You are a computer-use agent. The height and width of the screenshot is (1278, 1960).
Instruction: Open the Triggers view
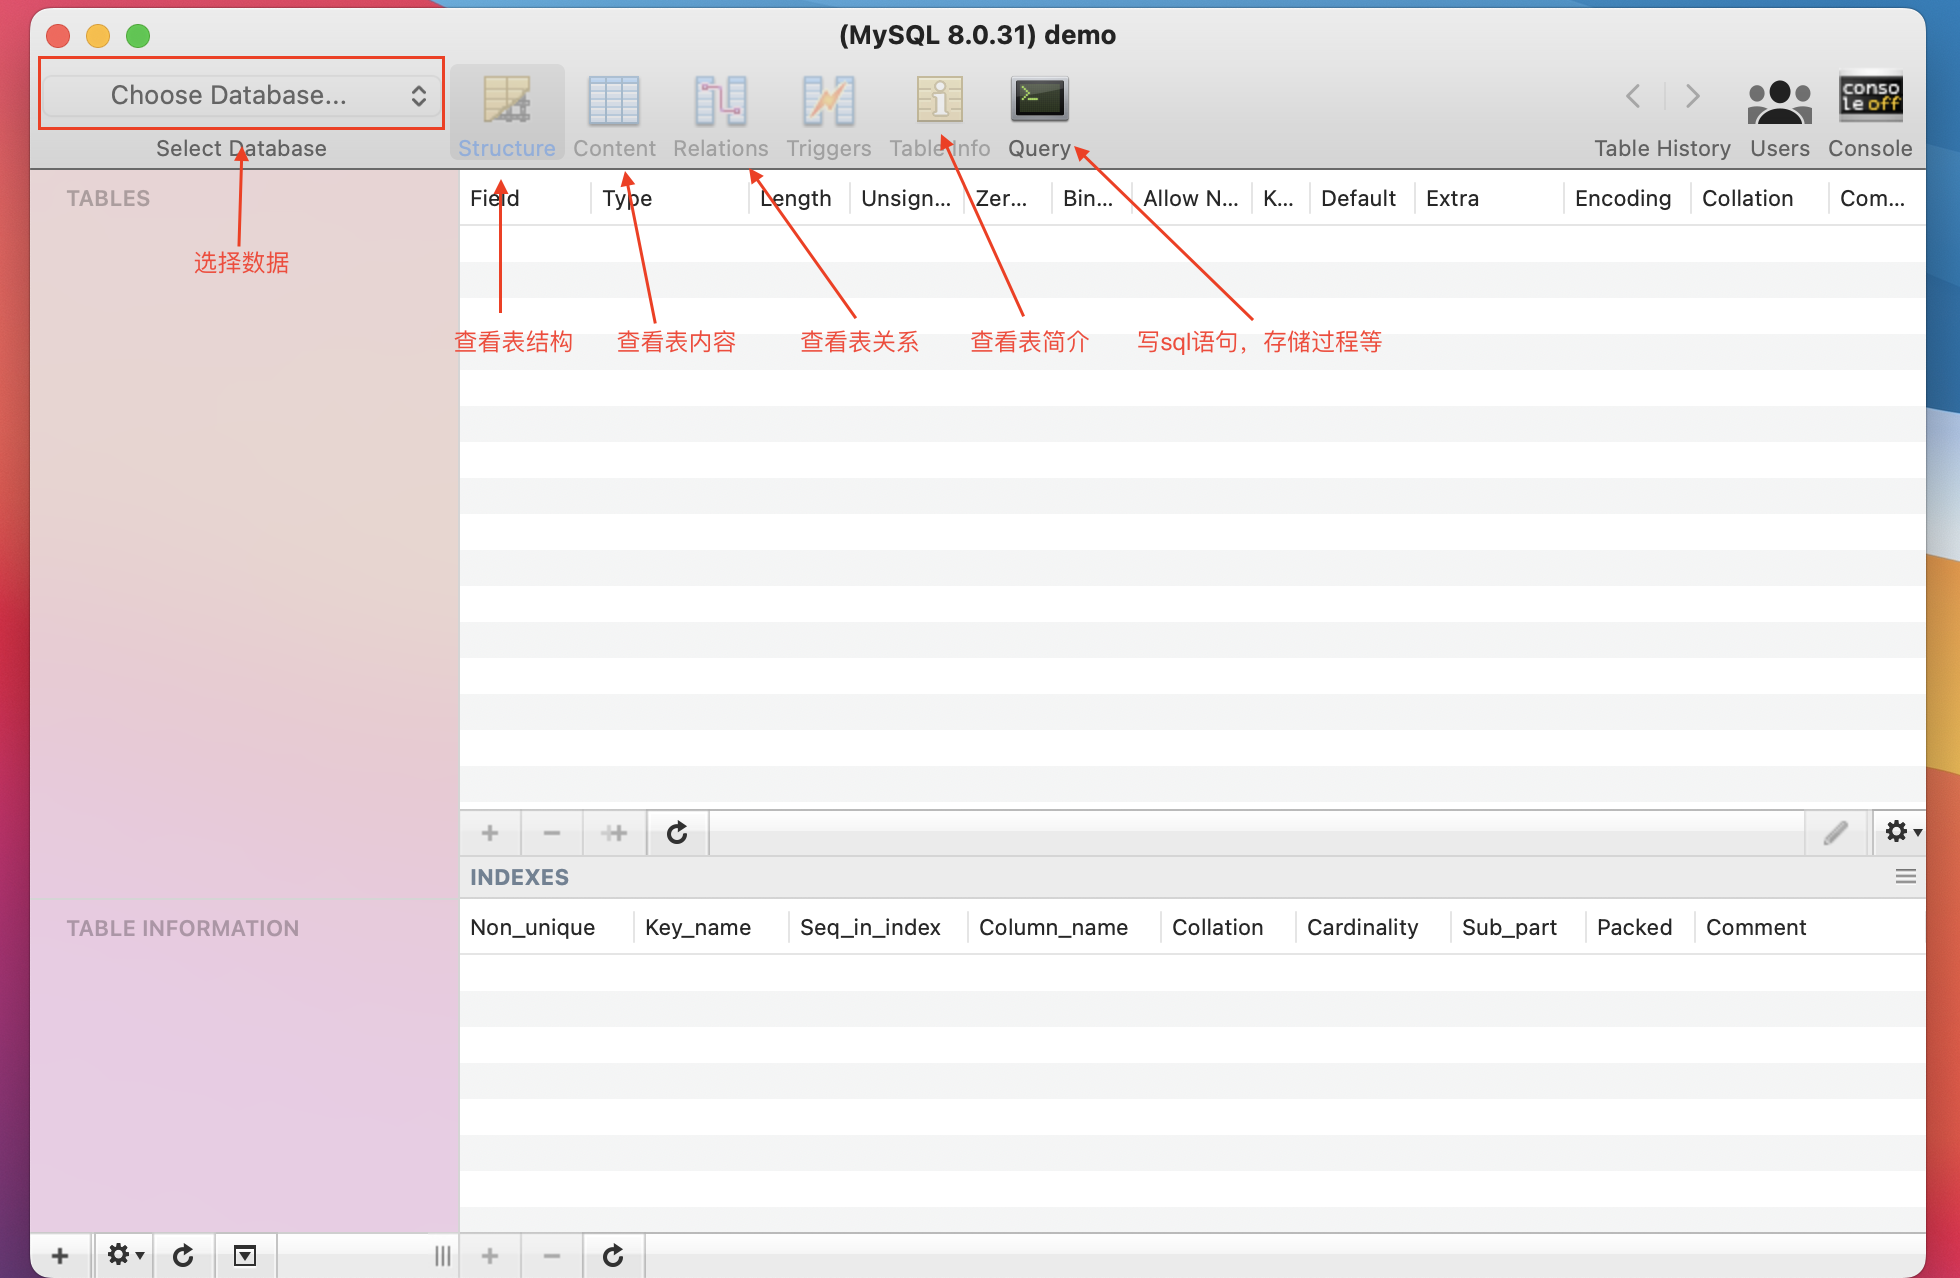coord(828,101)
